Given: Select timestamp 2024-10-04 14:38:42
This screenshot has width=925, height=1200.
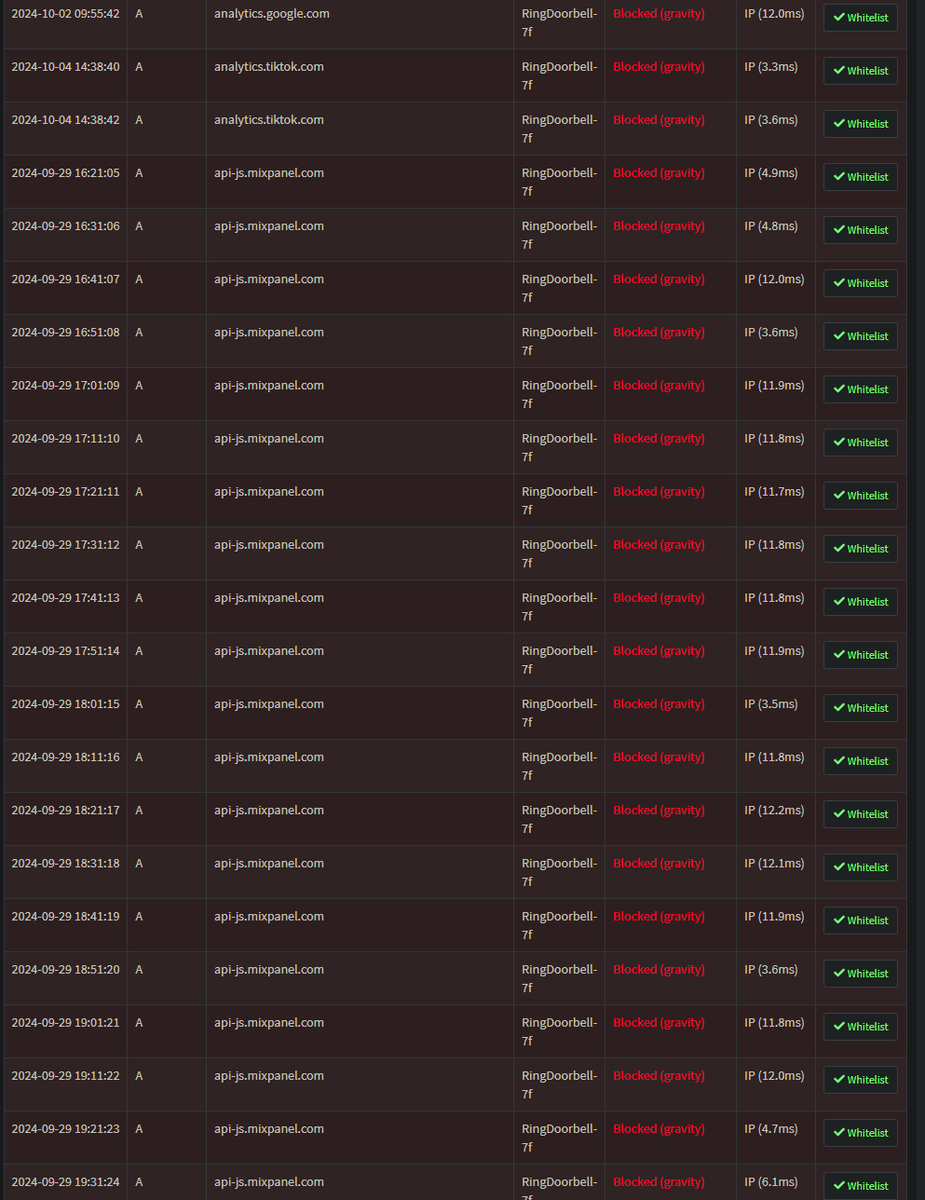Looking at the screenshot, I should click(65, 120).
